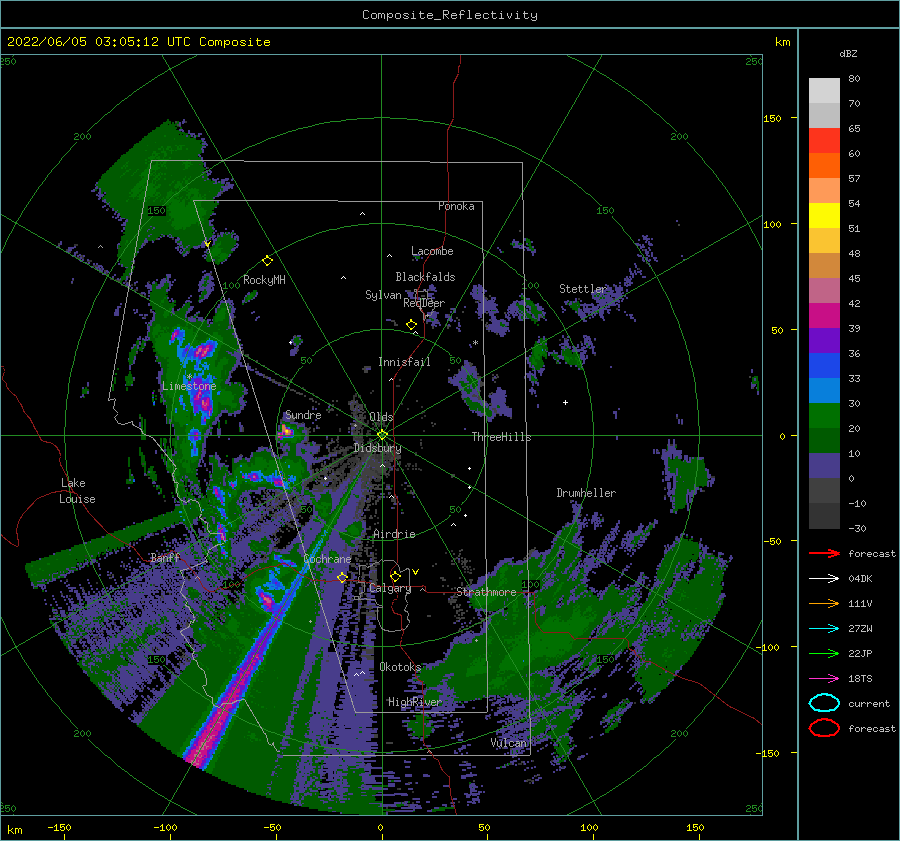Select the white 04DK arrow icon

[x=824, y=579]
